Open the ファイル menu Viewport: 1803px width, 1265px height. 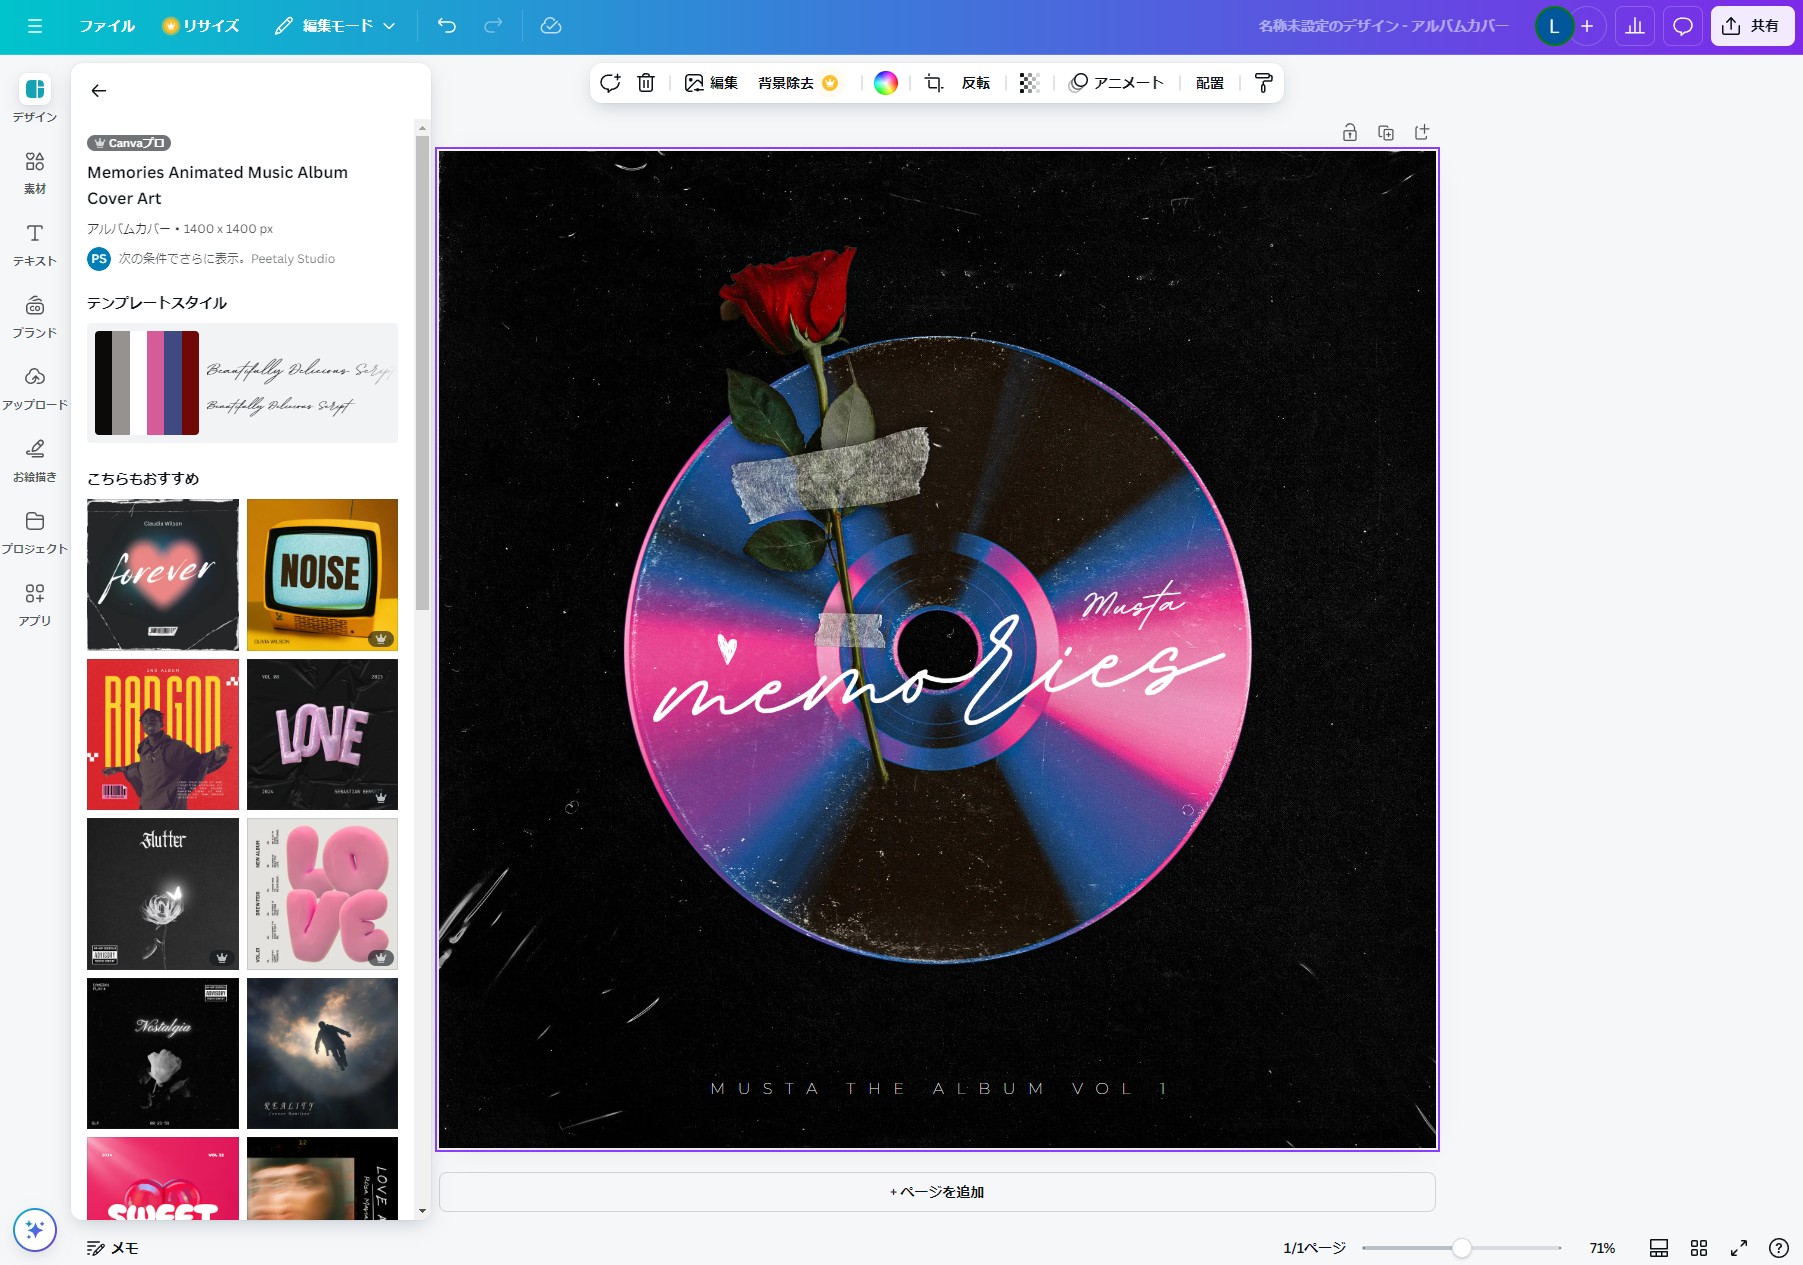pyautogui.click(x=107, y=26)
